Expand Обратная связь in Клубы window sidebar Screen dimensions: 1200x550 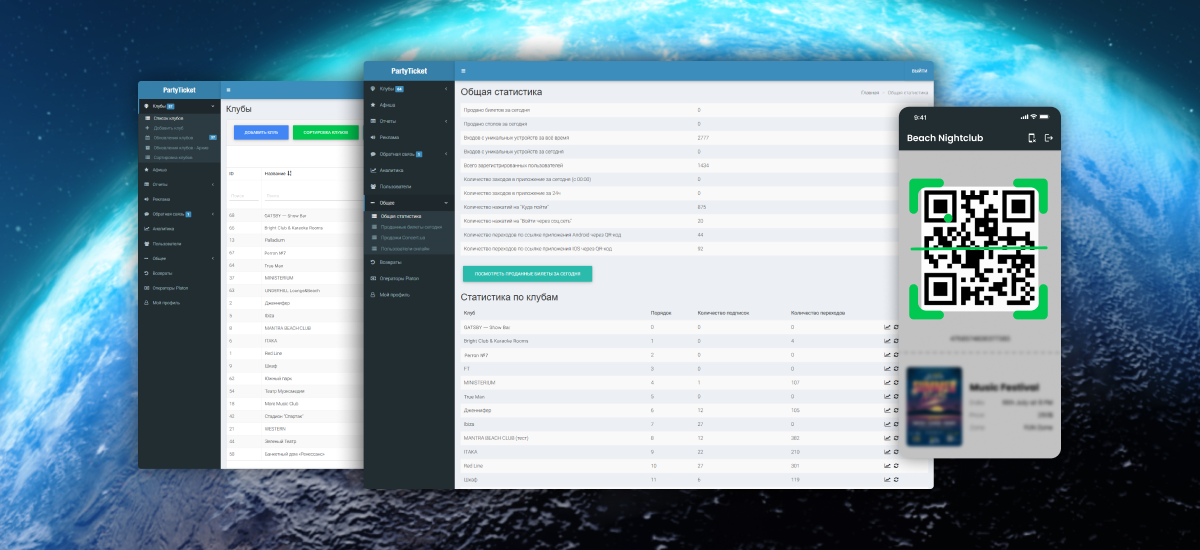[179, 214]
